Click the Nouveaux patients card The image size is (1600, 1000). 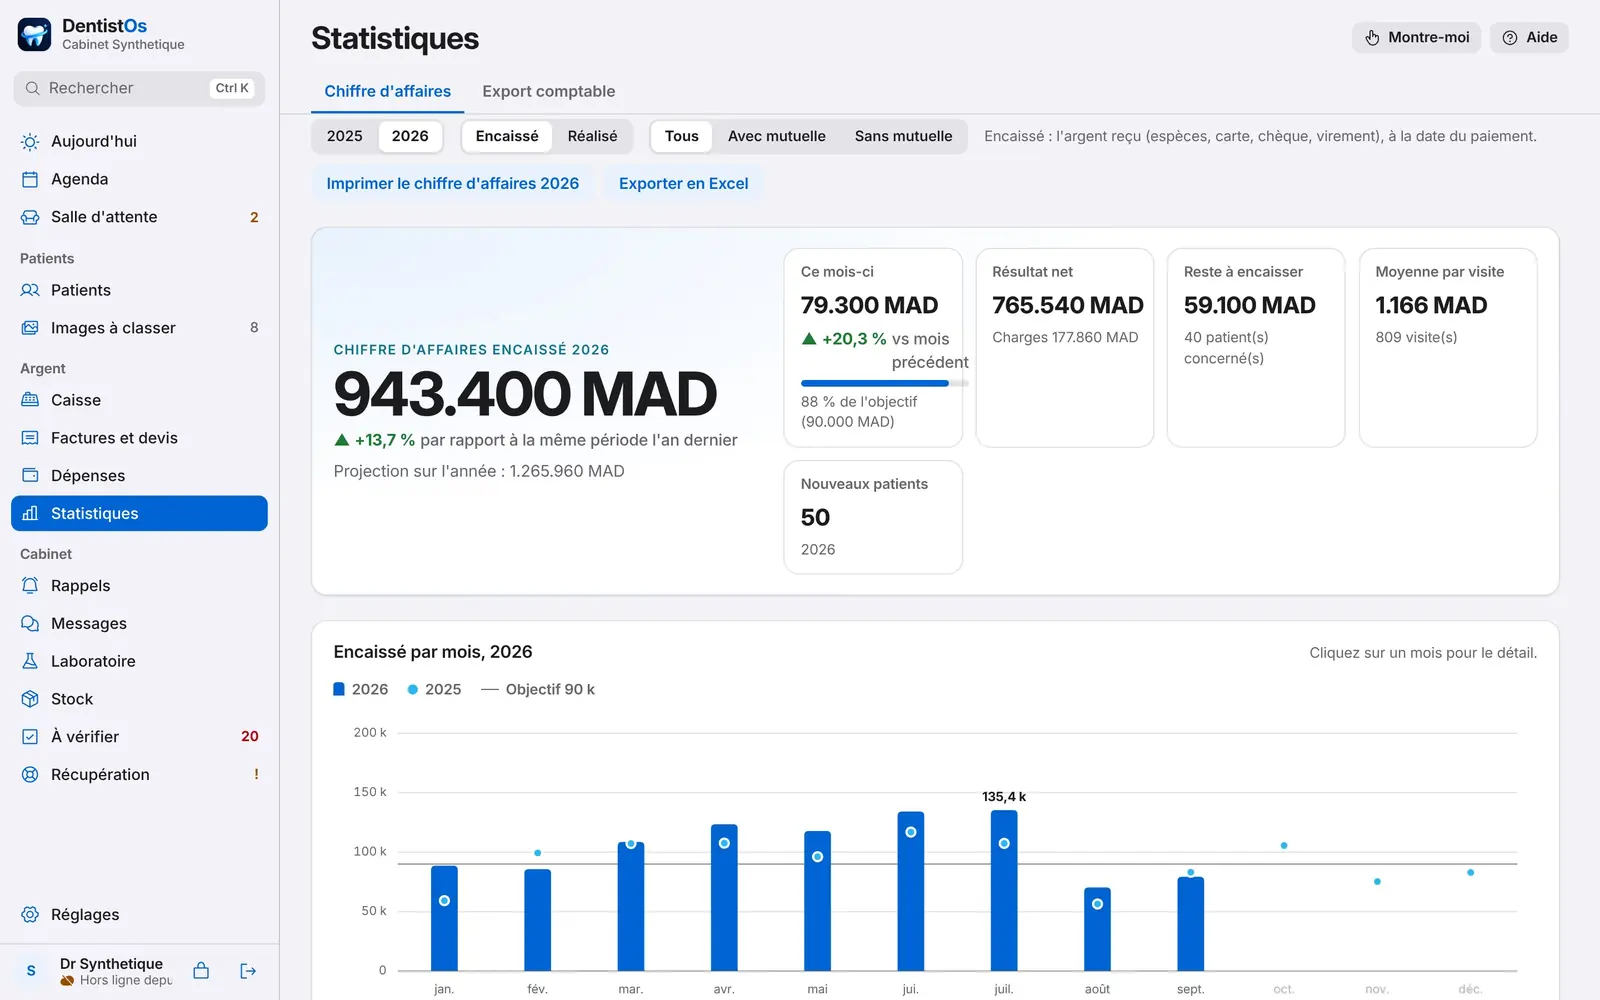point(873,517)
